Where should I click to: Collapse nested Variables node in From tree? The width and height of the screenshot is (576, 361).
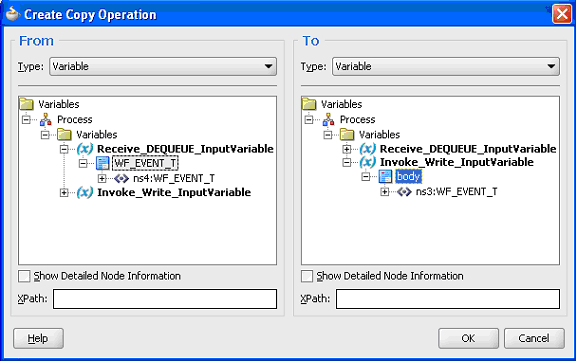click(x=45, y=135)
